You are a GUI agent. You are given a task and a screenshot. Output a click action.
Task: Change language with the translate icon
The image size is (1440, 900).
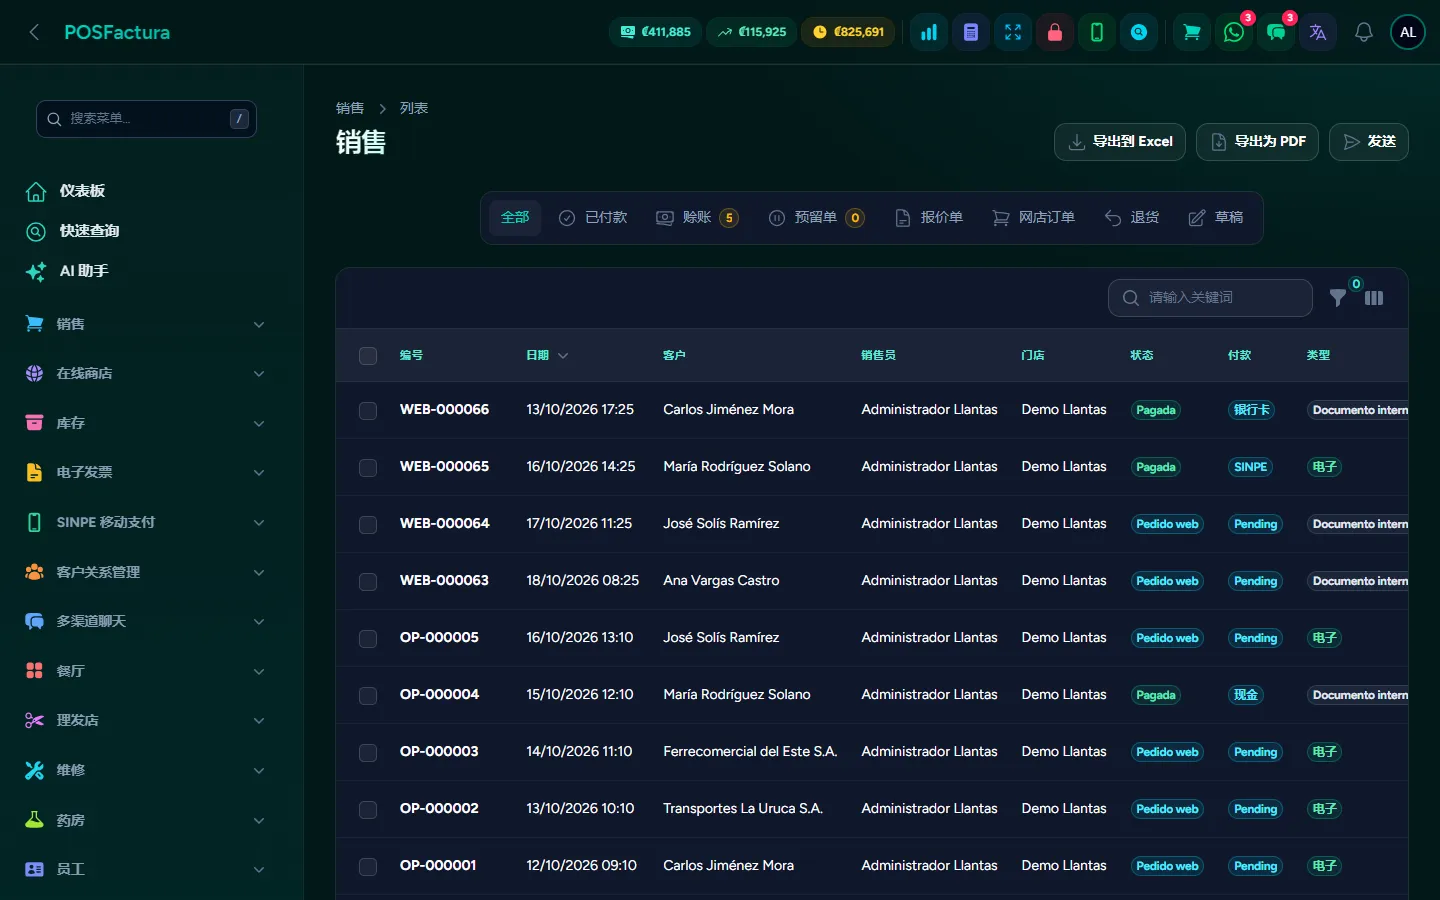[x=1318, y=32]
